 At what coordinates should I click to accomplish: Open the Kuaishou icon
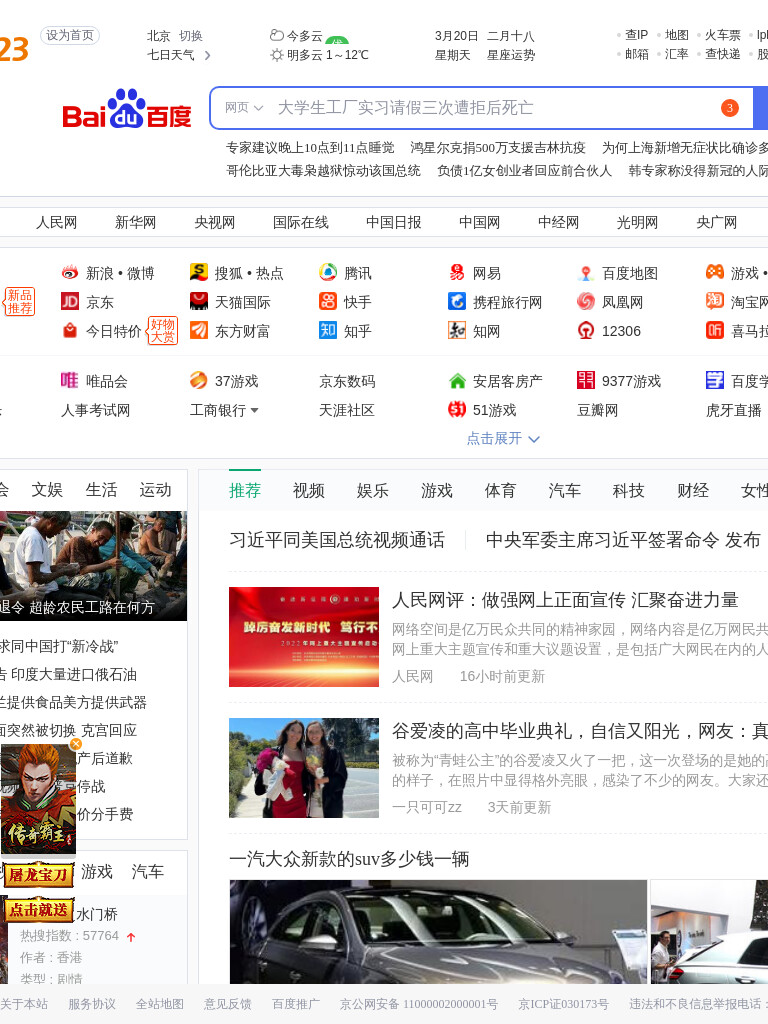click(x=328, y=301)
